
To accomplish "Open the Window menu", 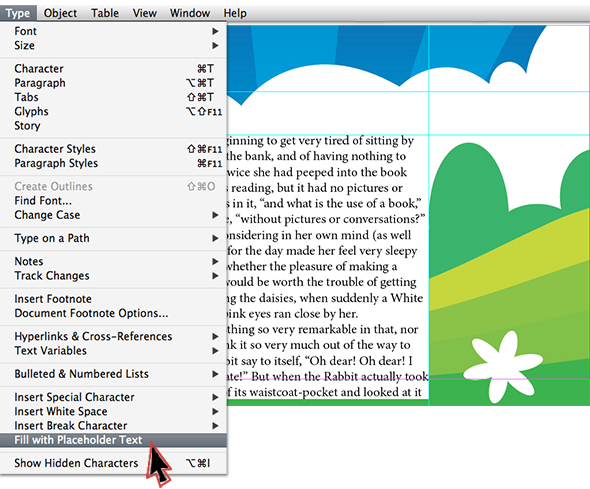I will (x=190, y=13).
